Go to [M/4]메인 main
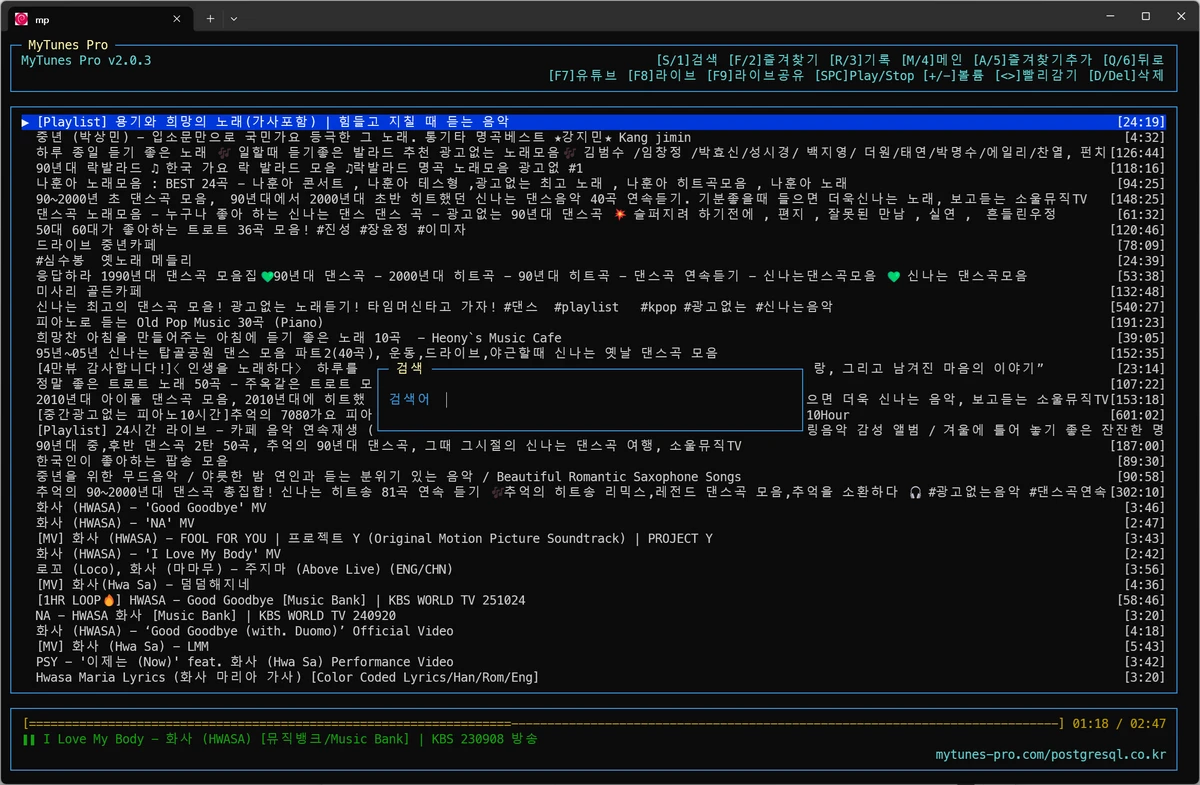1200x785 pixels. 932,60
